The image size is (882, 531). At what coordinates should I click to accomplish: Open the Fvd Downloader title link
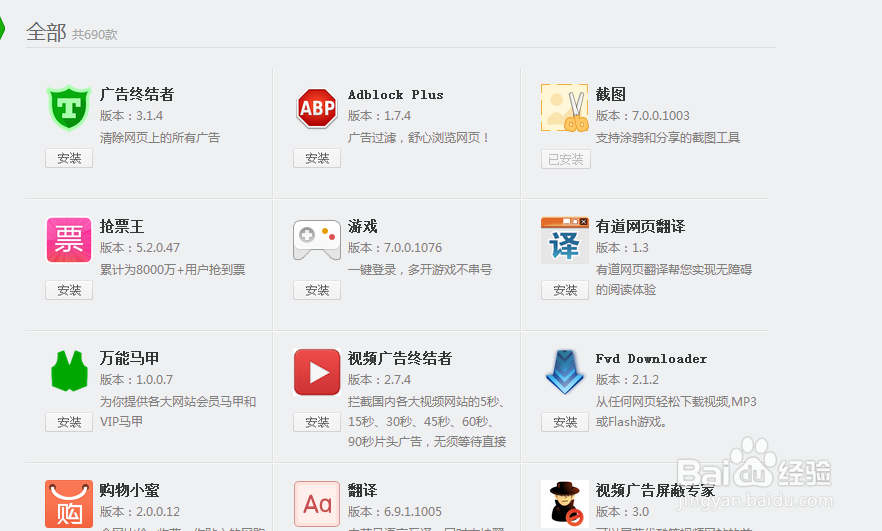pyautogui.click(x=651, y=359)
